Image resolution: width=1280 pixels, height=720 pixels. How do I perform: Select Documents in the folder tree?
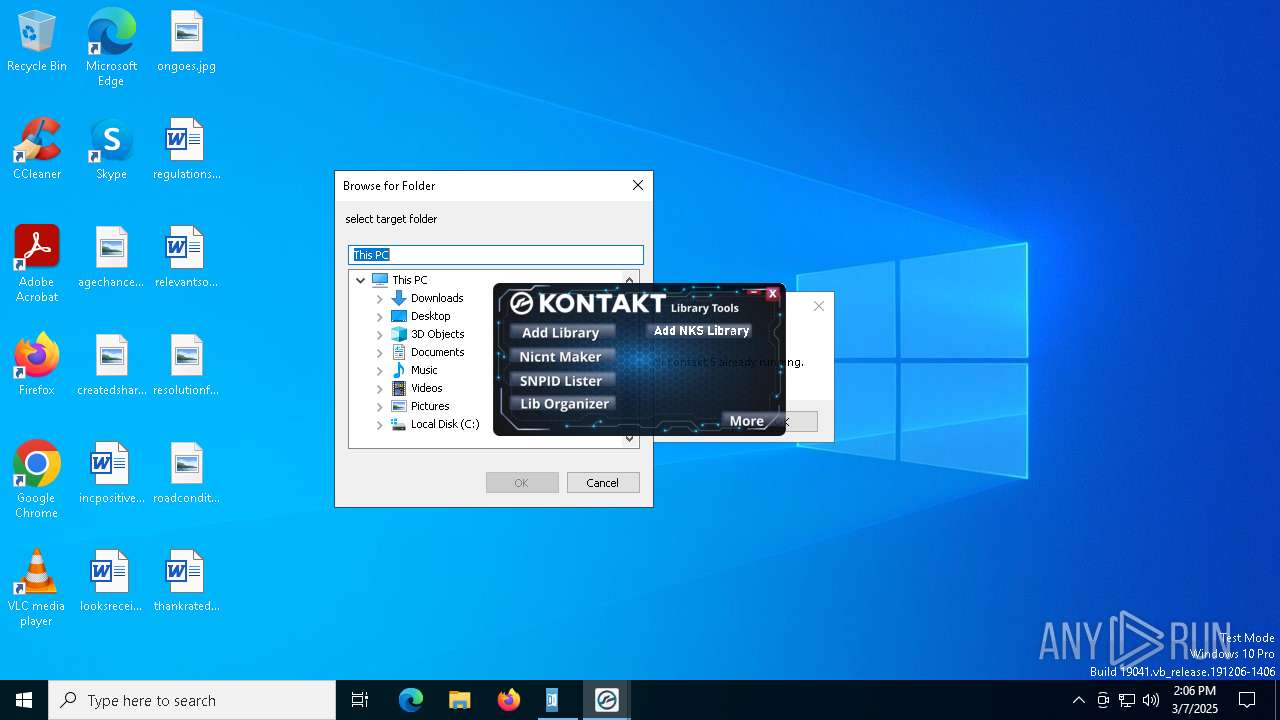coord(437,352)
